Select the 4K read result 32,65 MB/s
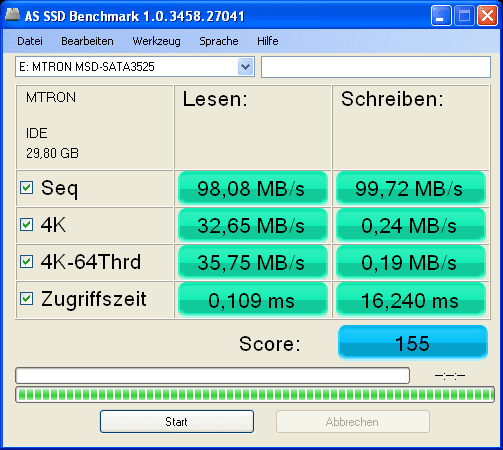Screen dimensions: 503x450 pos(253,225)
